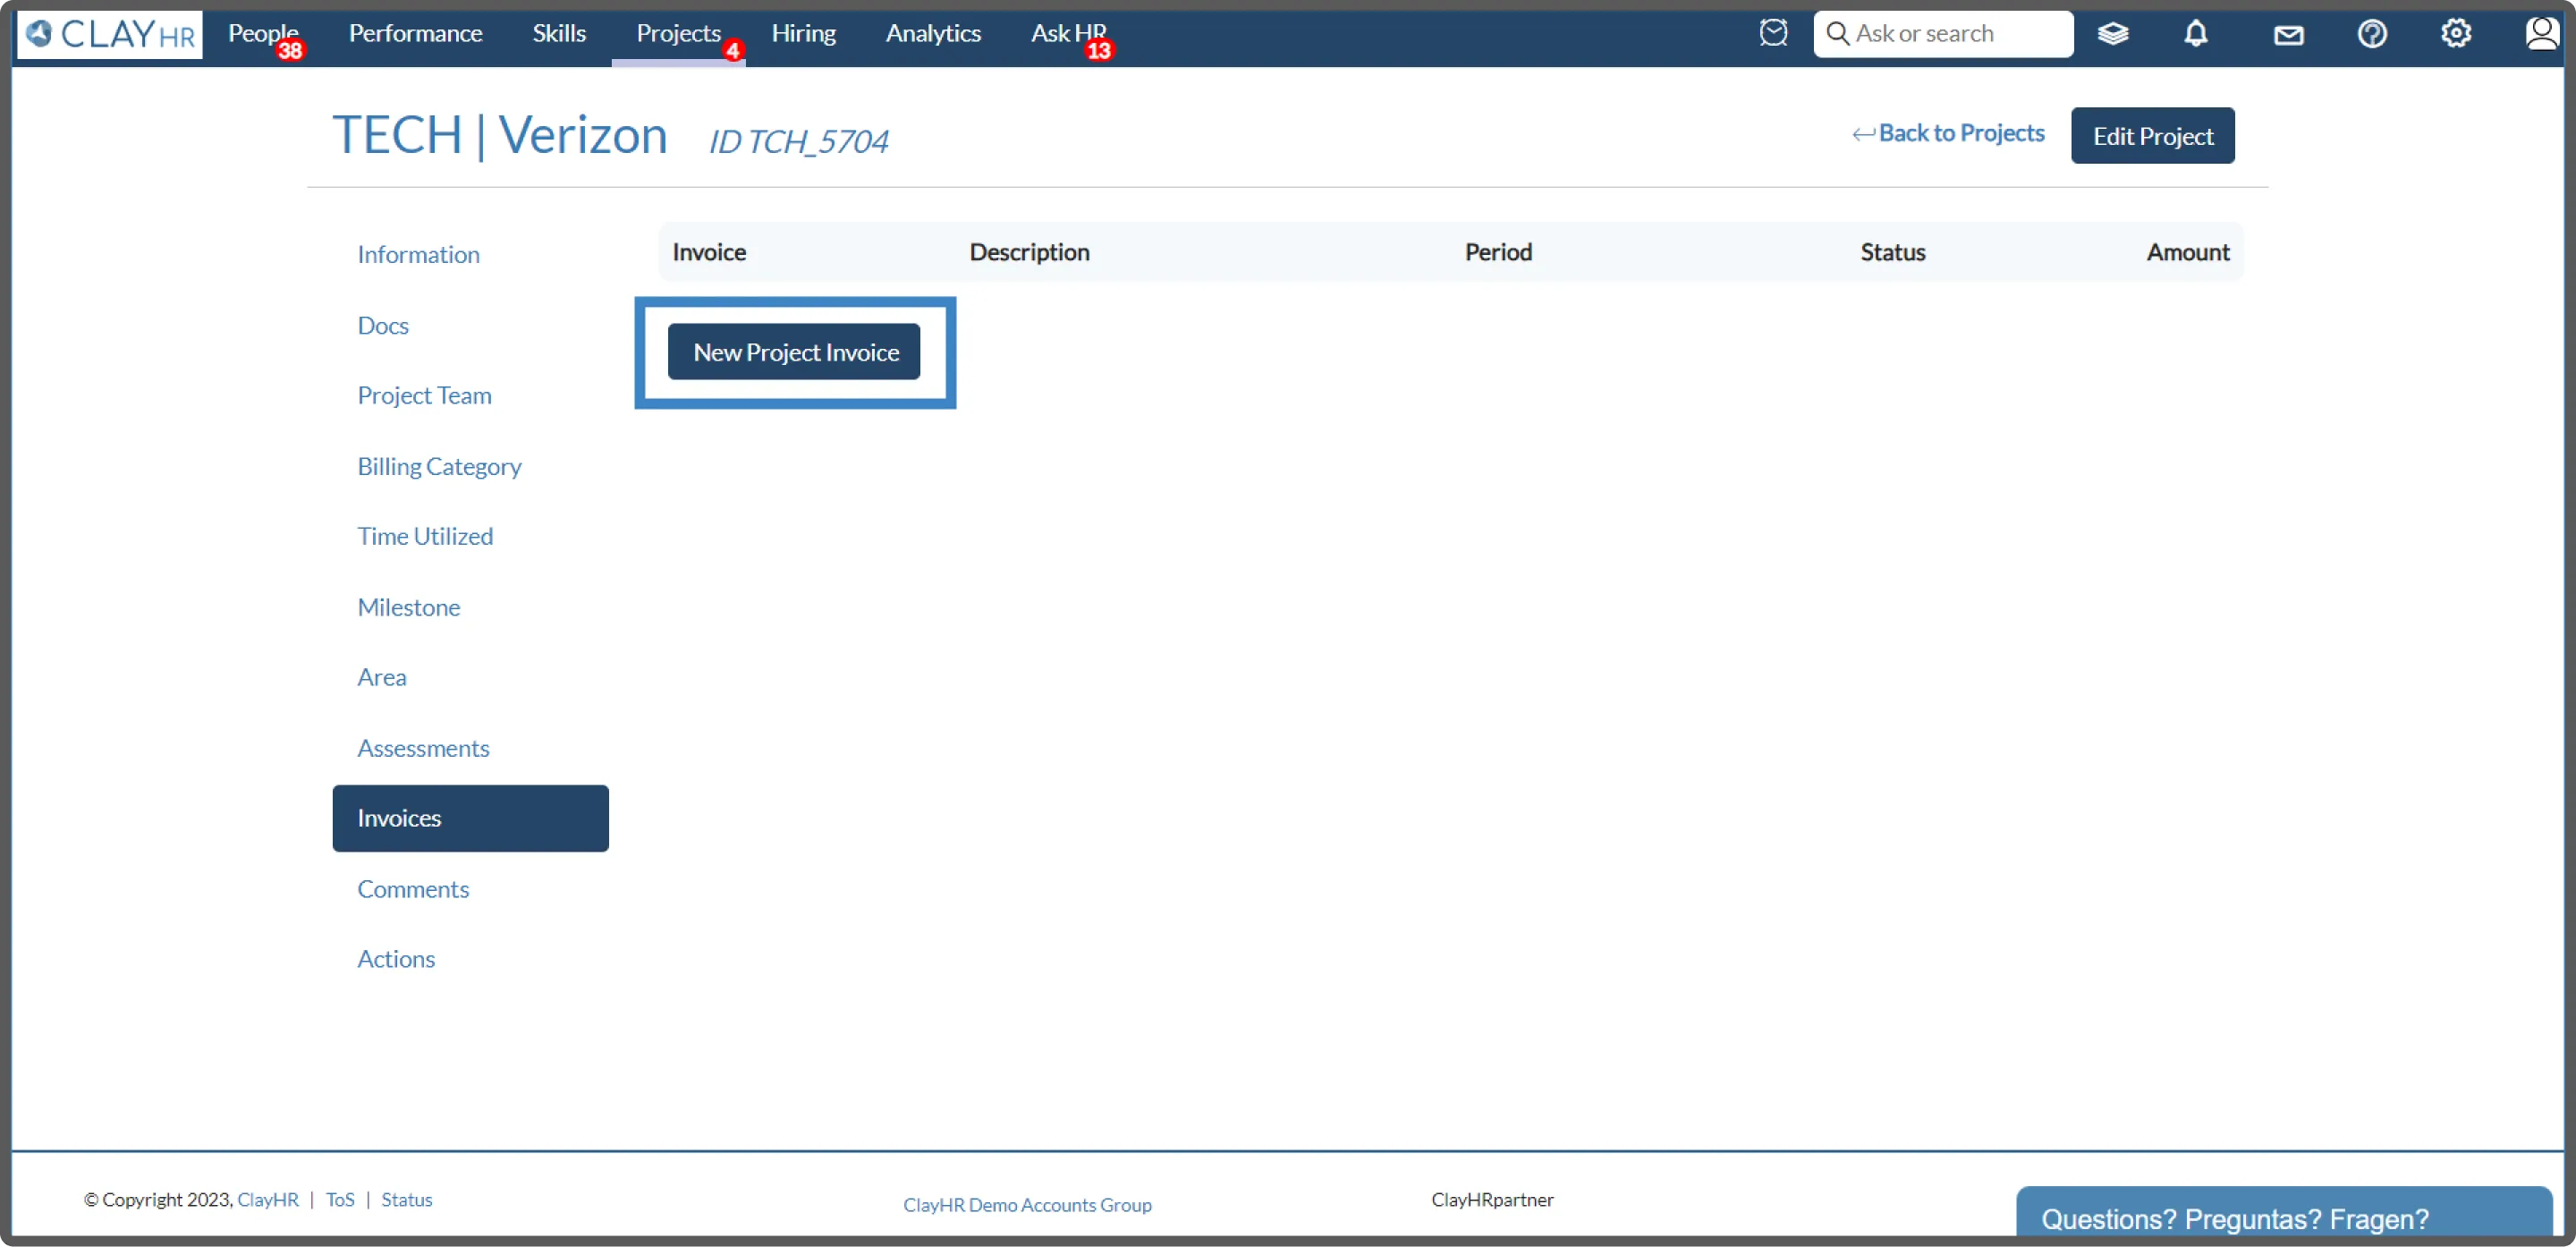Viewport: 2576px width, 1247px height.
Task: Select the Milestone side tab
Action: coord(408,607)
